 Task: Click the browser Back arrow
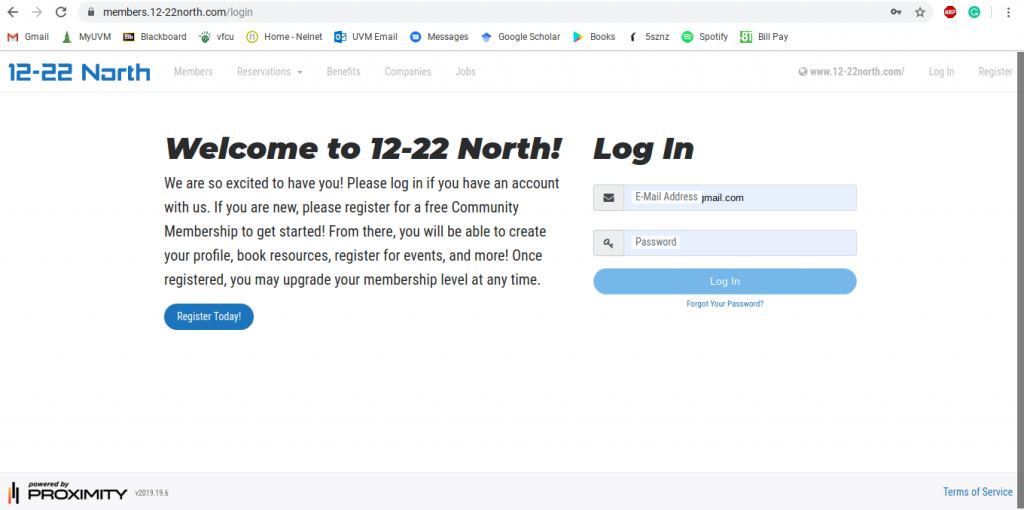(x=12, y=12)
